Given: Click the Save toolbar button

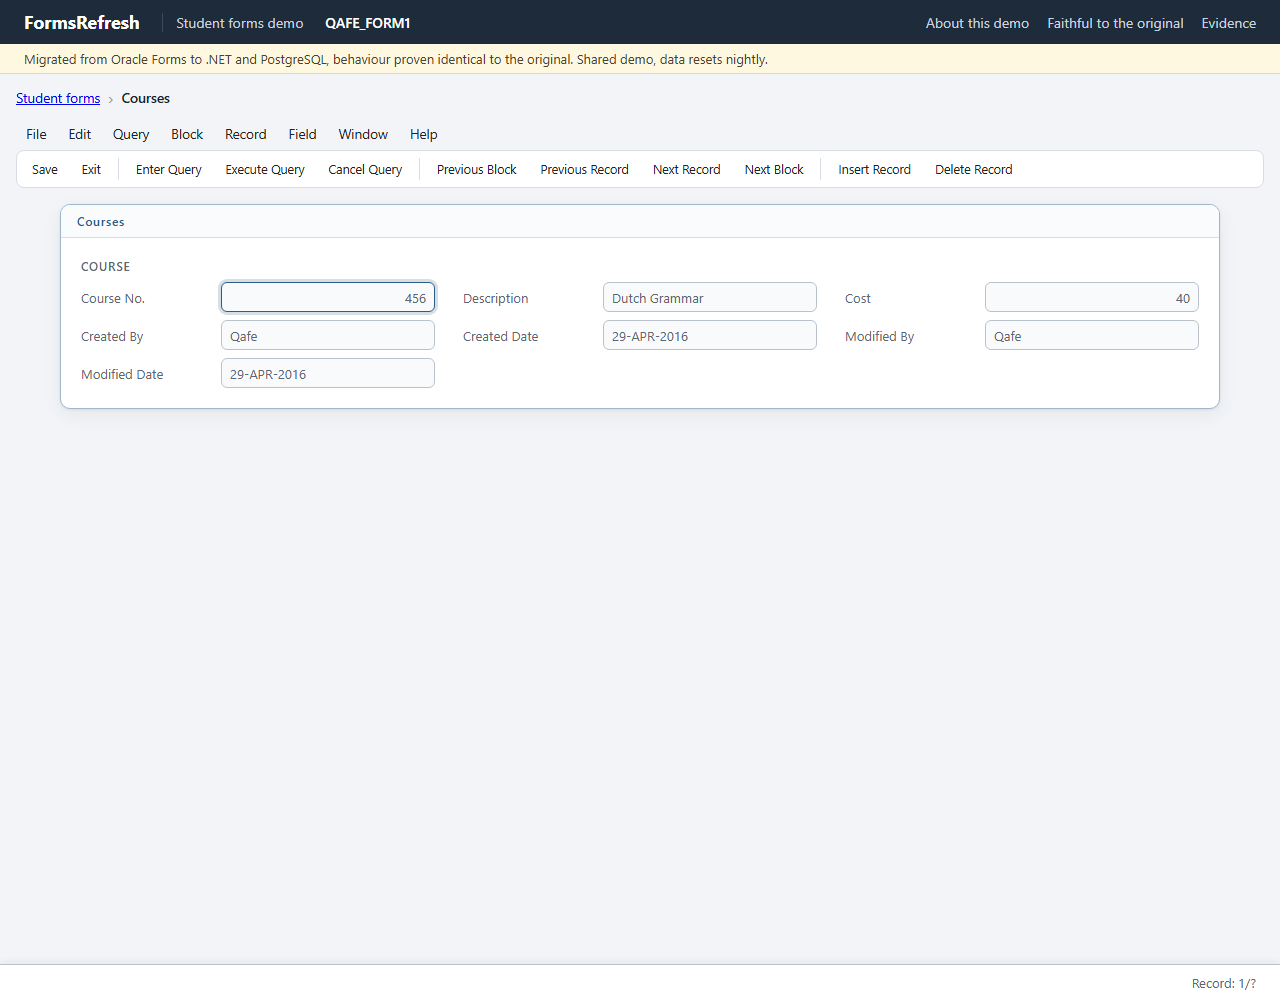Looking at the screenshot, I should click(x=45, y=169).
